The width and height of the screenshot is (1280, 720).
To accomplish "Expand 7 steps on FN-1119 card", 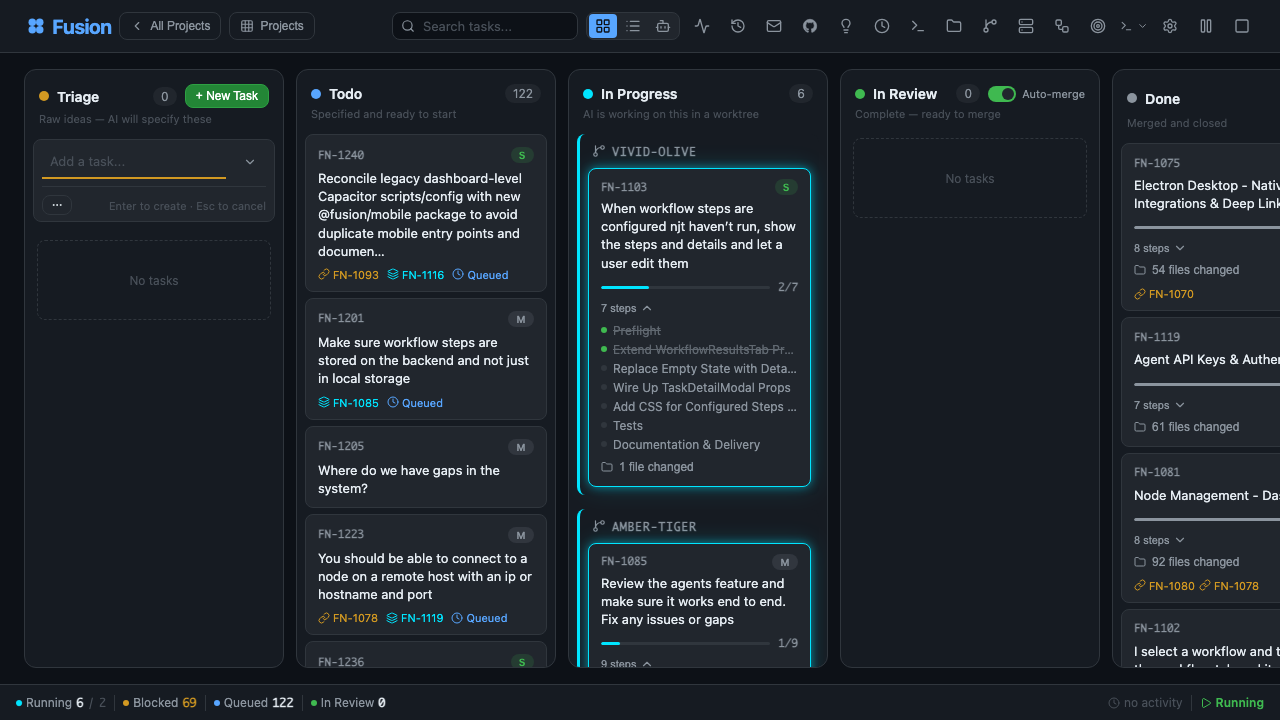I will (1159, 405).
